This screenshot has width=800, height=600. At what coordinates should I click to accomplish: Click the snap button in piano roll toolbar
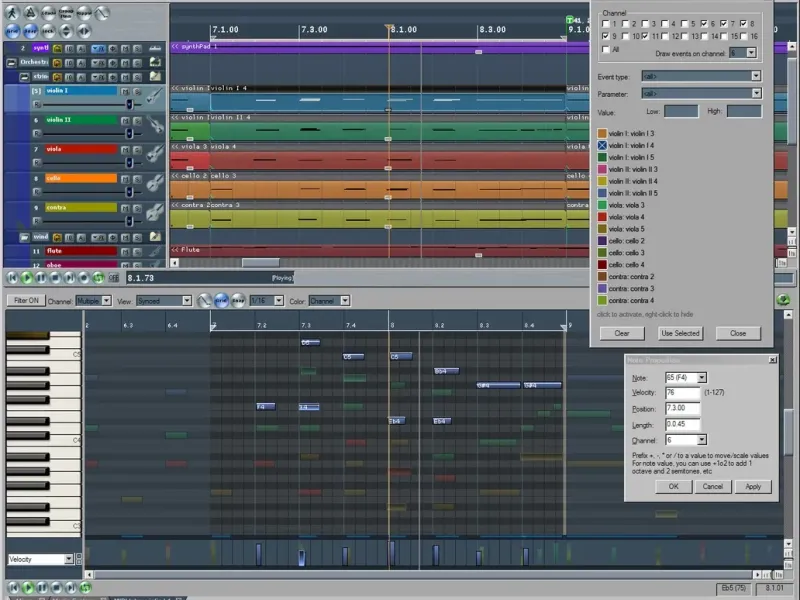238,300
